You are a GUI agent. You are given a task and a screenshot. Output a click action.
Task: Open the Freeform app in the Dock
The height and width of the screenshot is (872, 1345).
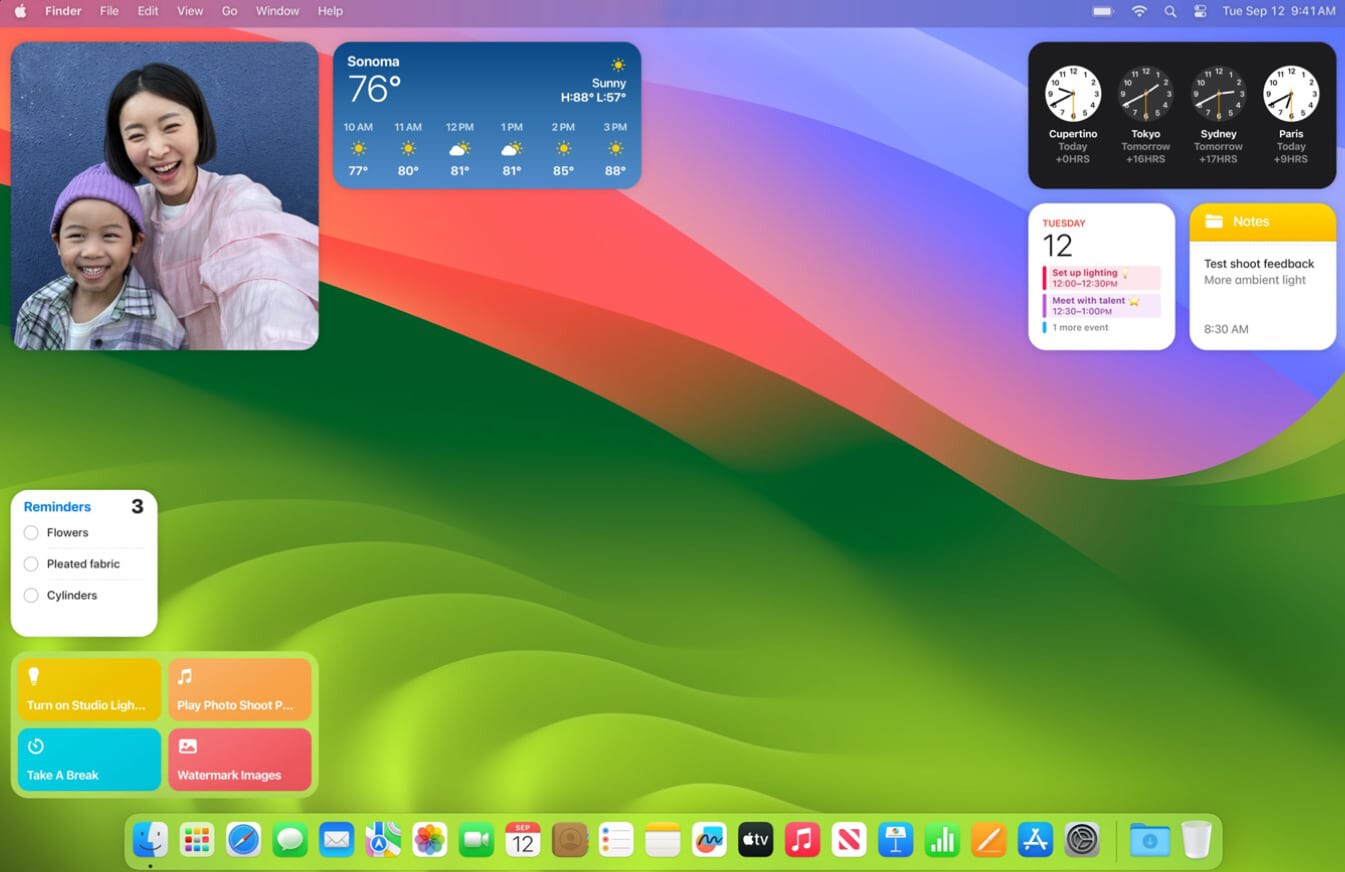[x=709, y=840]
